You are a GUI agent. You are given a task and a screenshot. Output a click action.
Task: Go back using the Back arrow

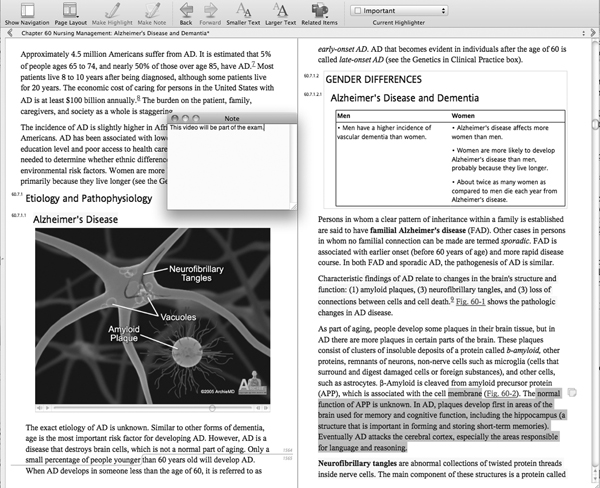(187, 10)
